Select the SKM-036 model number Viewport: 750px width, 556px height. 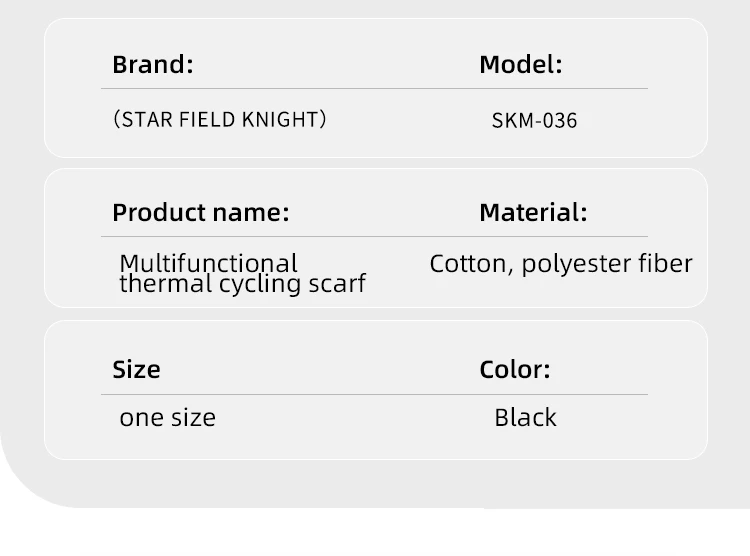pos(534,121)
